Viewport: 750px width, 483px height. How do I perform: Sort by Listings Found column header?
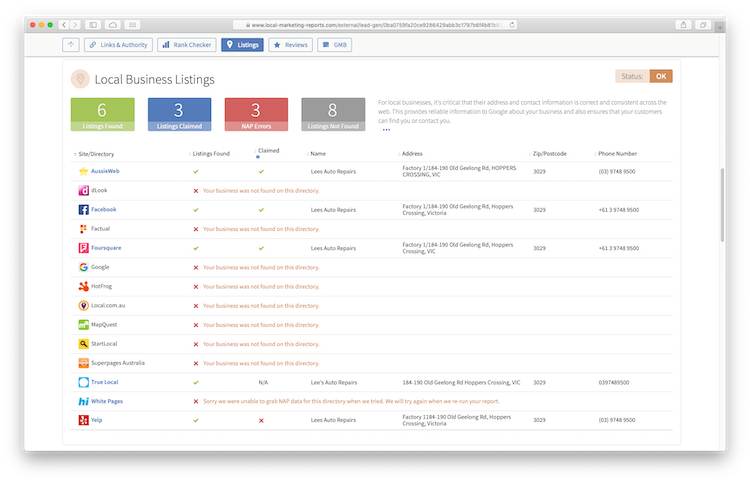click(211, 154)
